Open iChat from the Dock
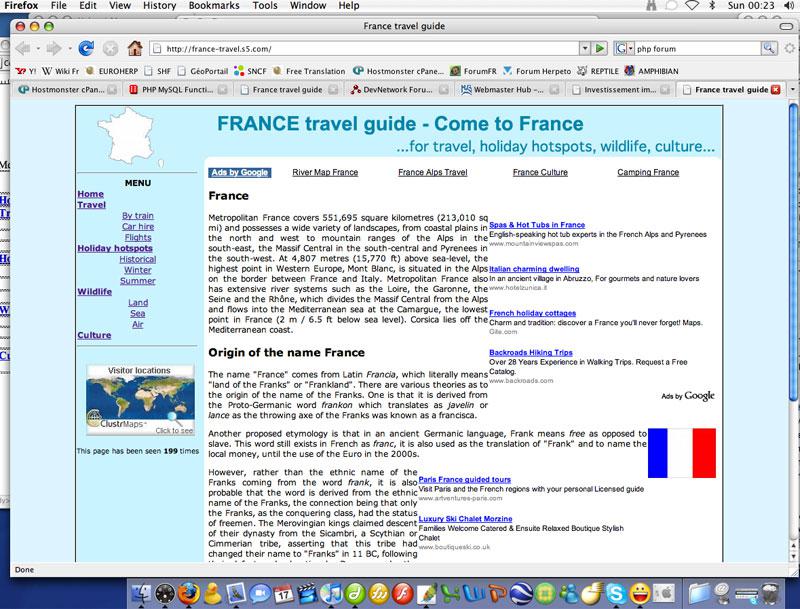 tap(260, 594)
